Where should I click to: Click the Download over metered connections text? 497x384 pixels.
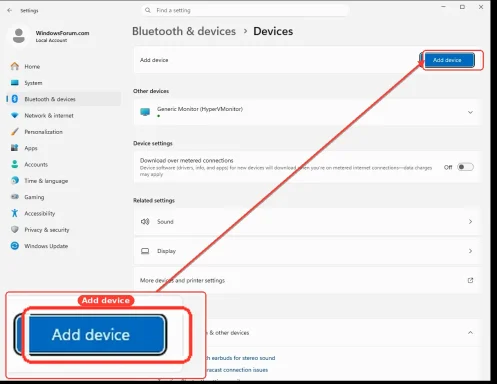187,160
